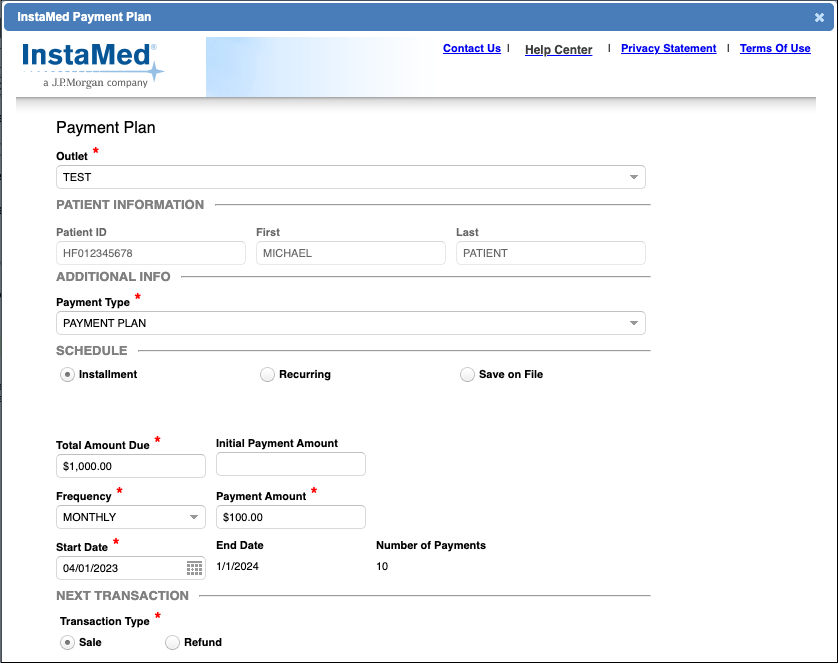Open the Frequency dropdown set to MONTHLY
The image size is (838, 664).
131,517
